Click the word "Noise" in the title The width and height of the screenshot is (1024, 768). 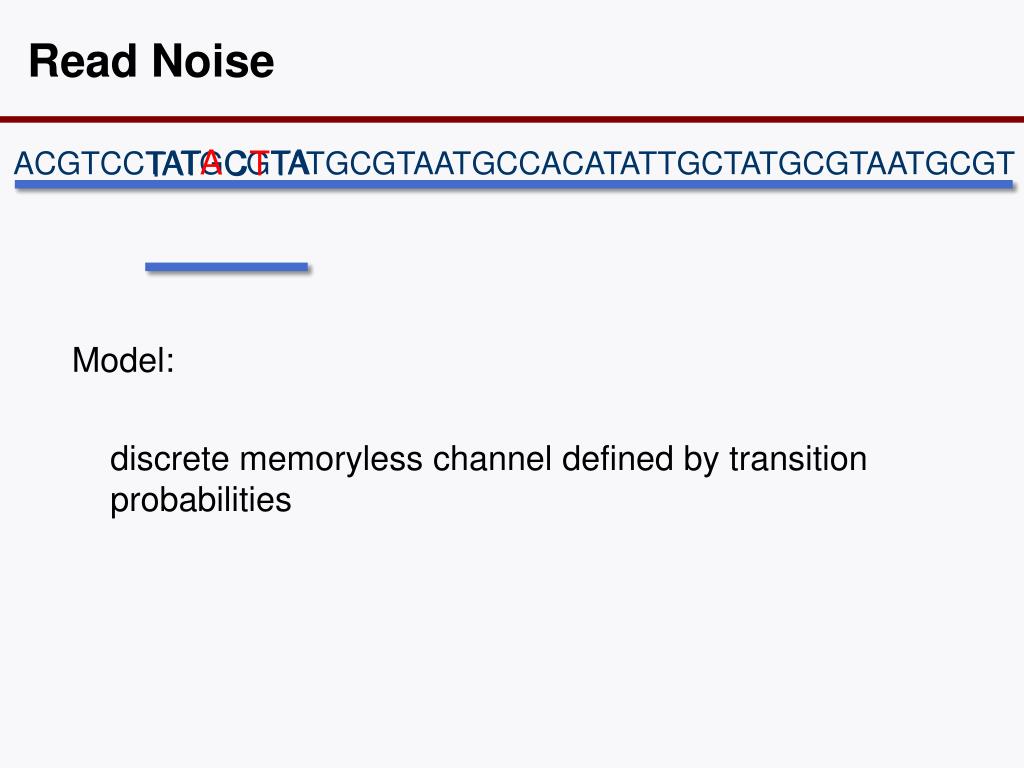(x=212, y=61)
